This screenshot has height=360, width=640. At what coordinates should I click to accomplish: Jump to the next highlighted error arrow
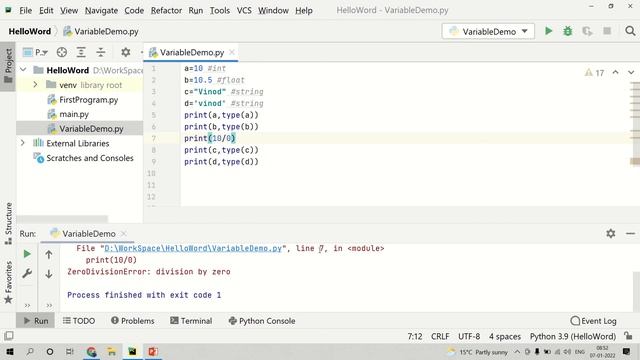[x=631, y=72]
